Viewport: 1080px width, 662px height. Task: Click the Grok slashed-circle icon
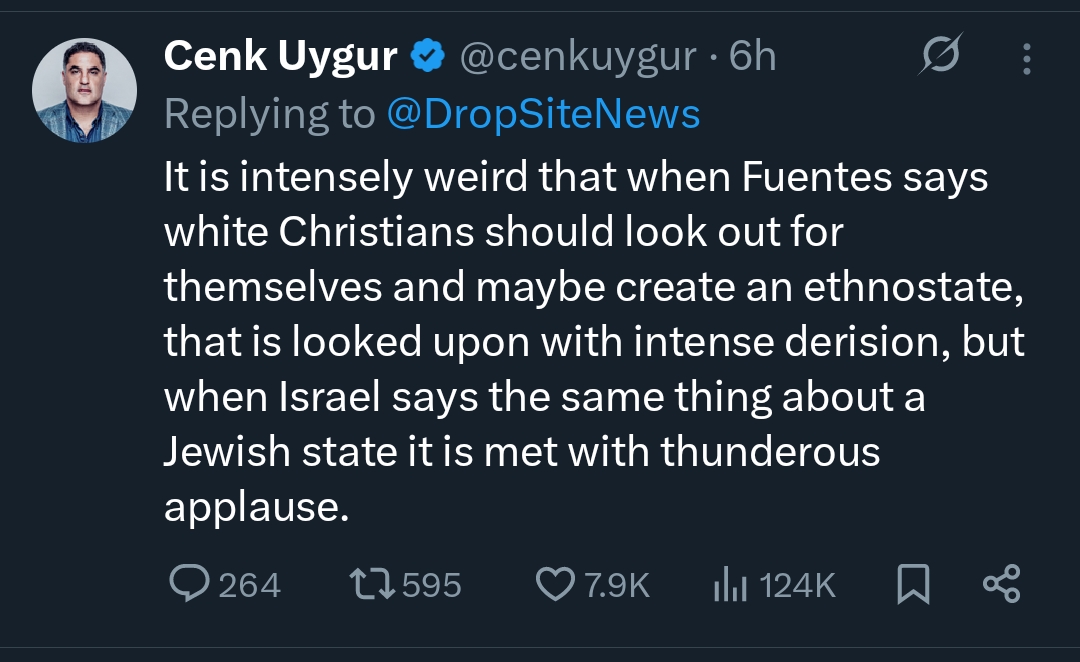[940, 57]
